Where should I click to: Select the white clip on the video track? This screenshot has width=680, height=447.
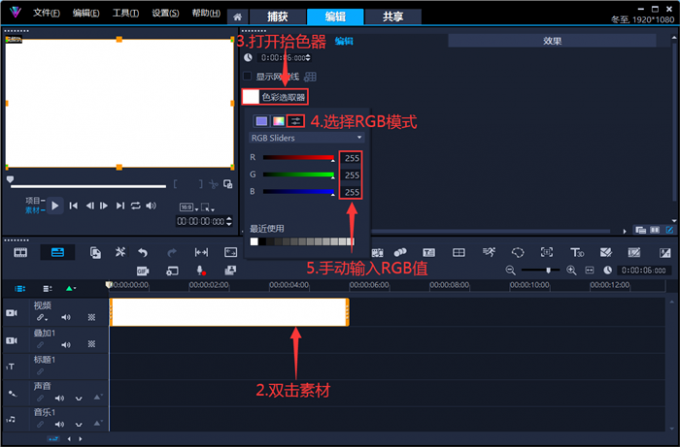[x=229, y=312]
